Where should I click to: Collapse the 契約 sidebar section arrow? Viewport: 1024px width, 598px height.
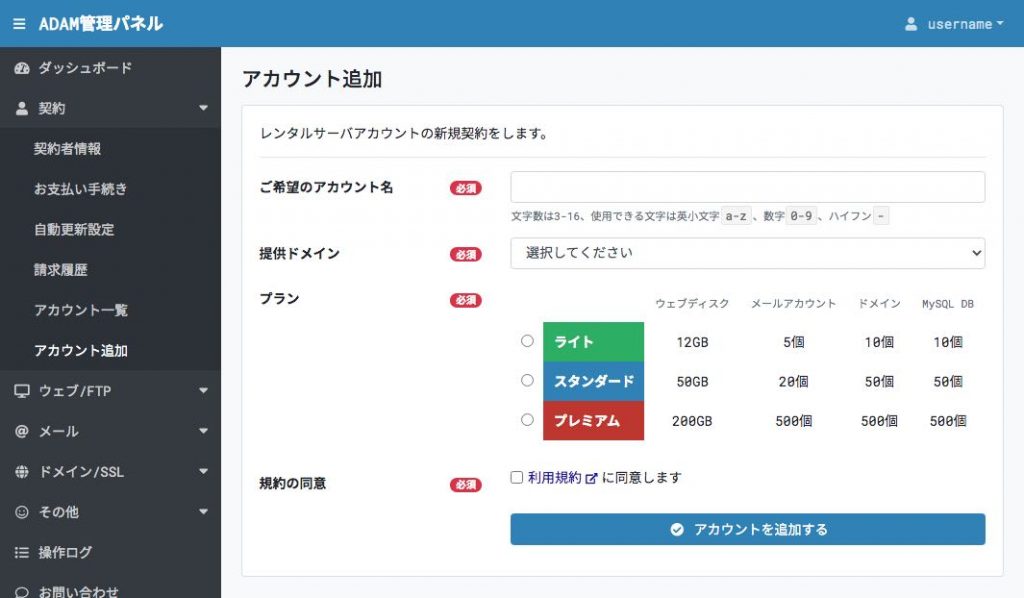204,108
